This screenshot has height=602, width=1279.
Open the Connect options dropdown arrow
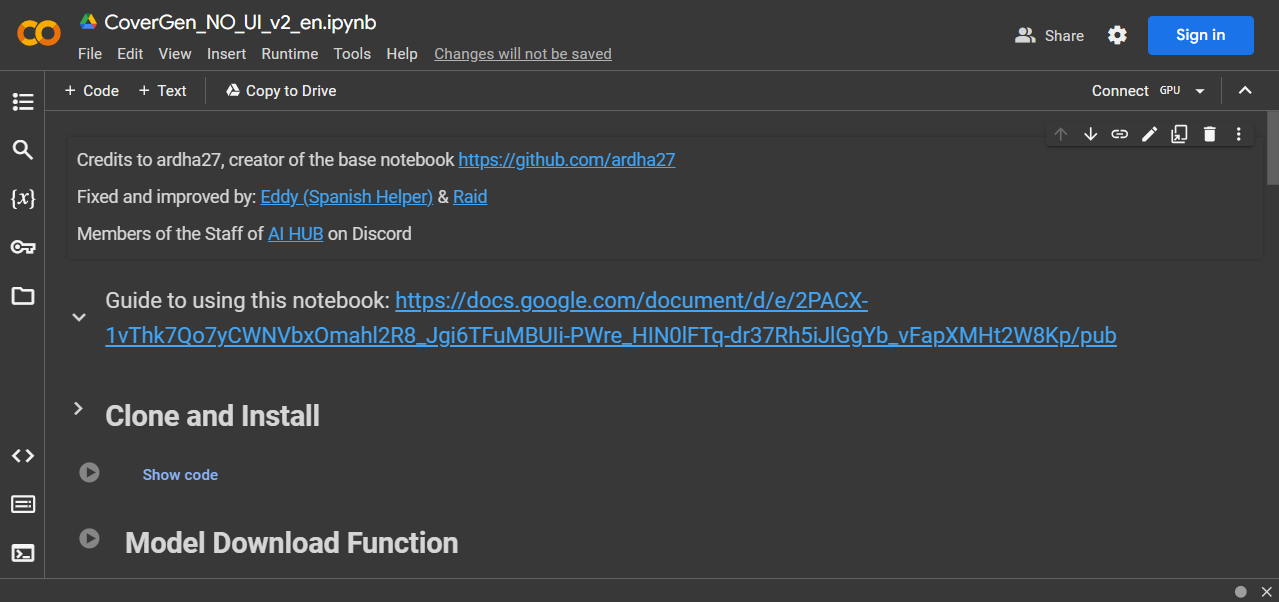pos(1200,91)
